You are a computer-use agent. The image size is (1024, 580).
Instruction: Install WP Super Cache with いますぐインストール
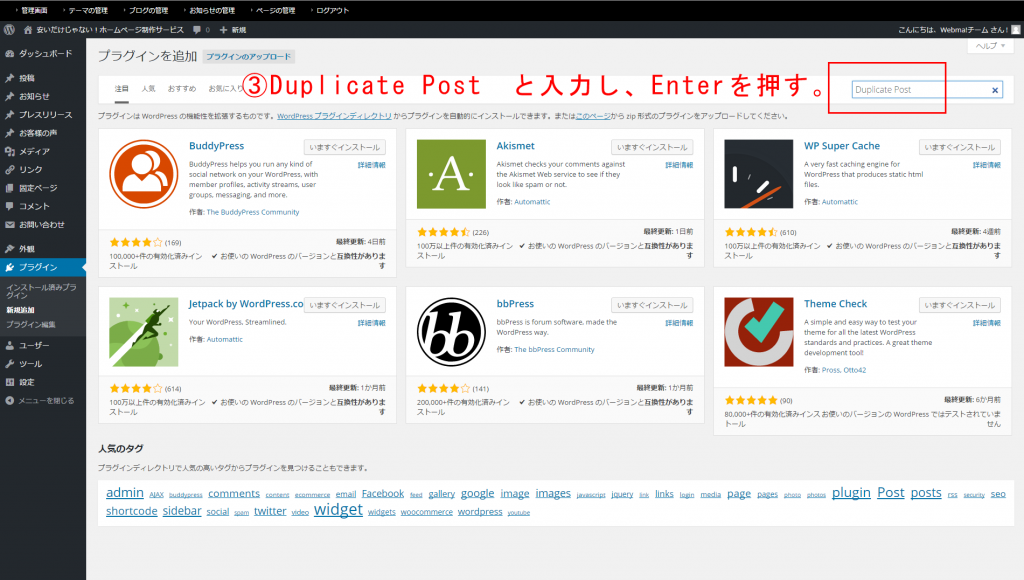point(960,148)
